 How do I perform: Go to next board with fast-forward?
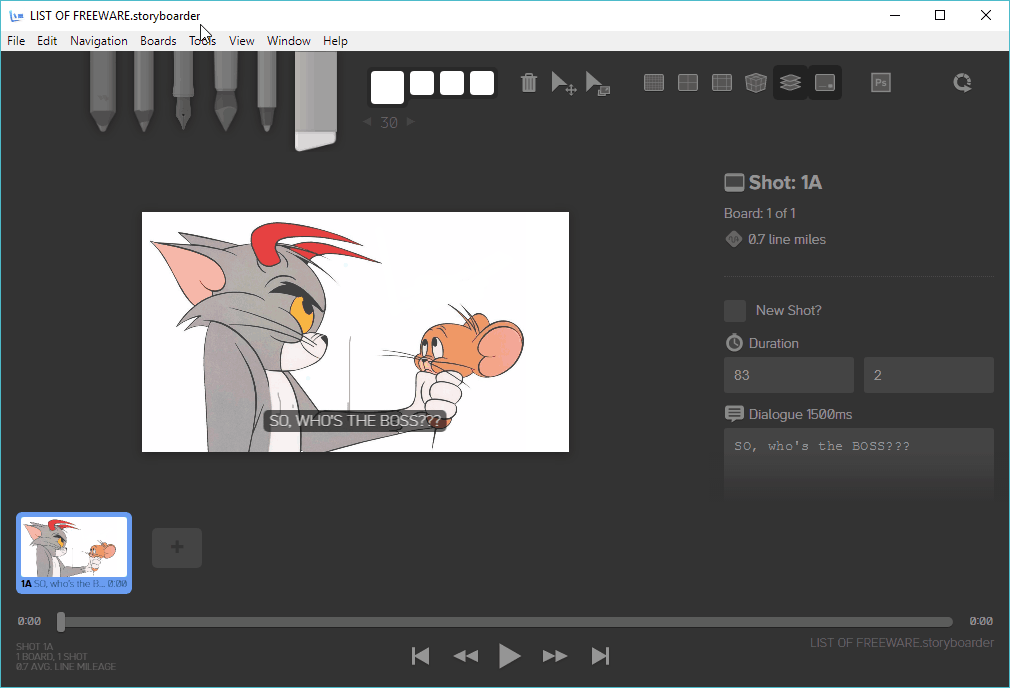555,656
